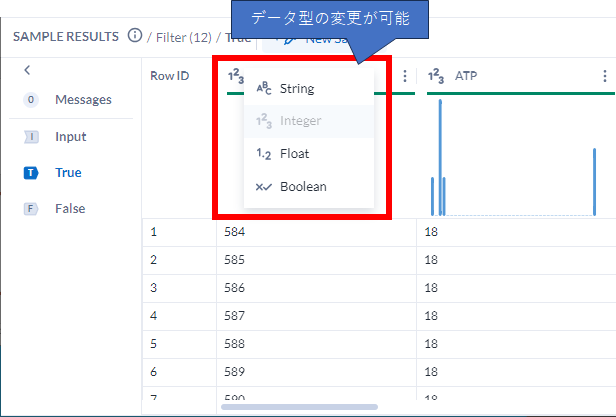Pick Boolean data type option
The height and width of the screenshot is (417, 616).
click(302, 186)
